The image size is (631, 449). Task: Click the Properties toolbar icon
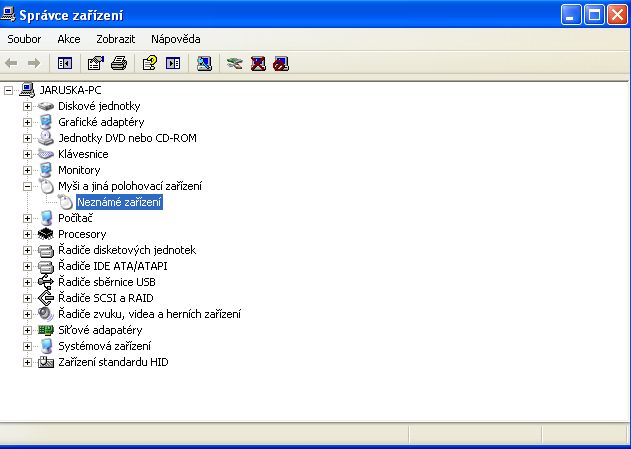click(96, 64)
